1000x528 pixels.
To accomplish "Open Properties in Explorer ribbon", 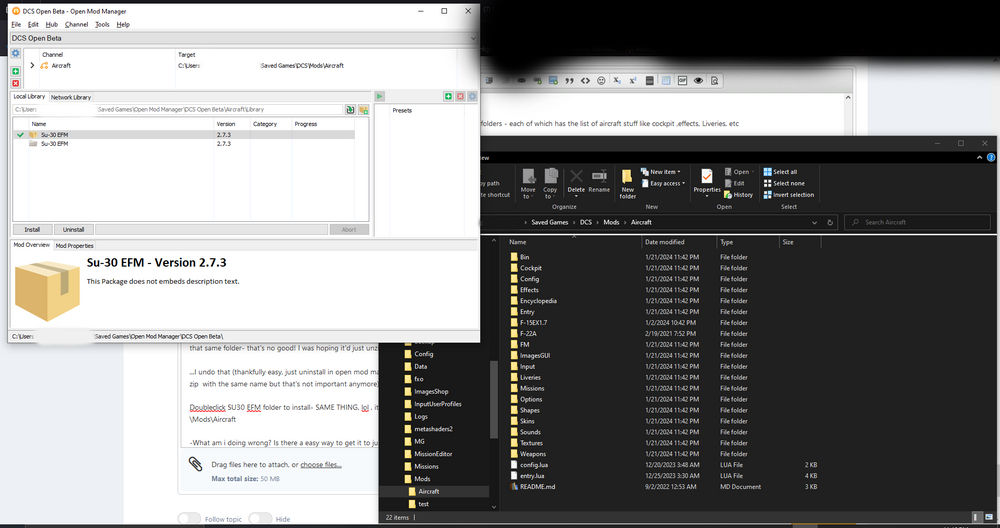I will 707,184.
